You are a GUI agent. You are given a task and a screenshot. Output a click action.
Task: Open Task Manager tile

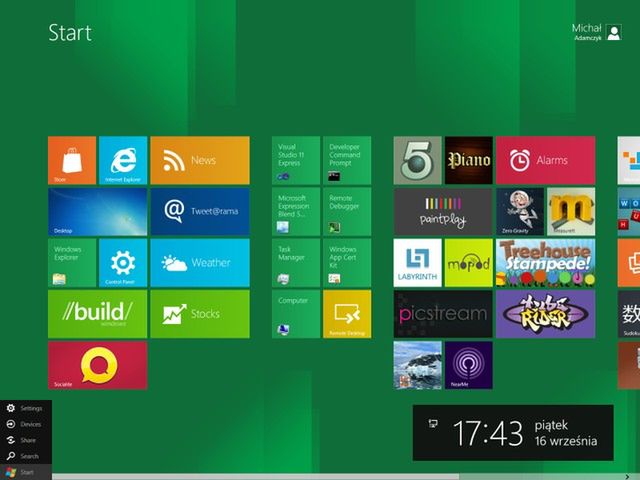[296, 263]
